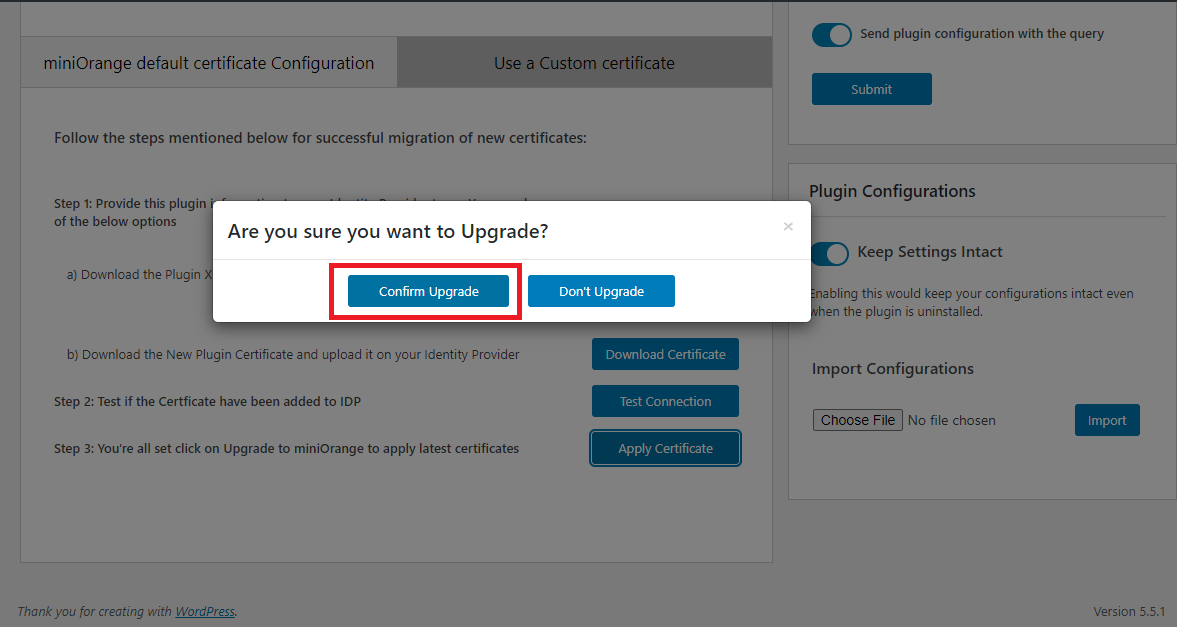Download the new plugin certificate

tap(665, 354)
